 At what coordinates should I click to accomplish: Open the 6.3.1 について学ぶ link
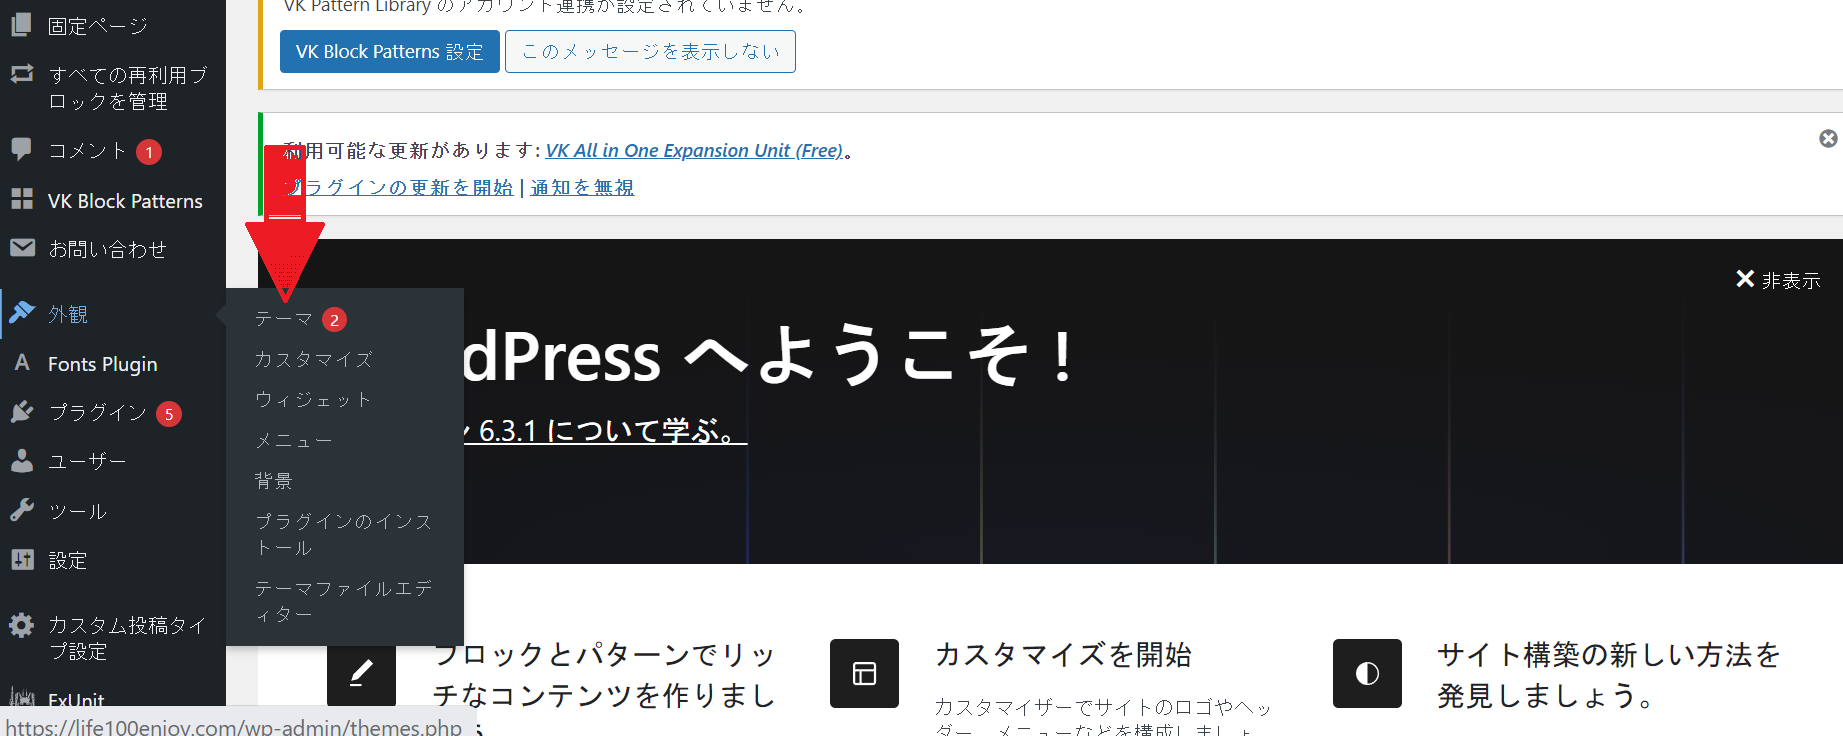pyautogui.click(x=604, y=431)
